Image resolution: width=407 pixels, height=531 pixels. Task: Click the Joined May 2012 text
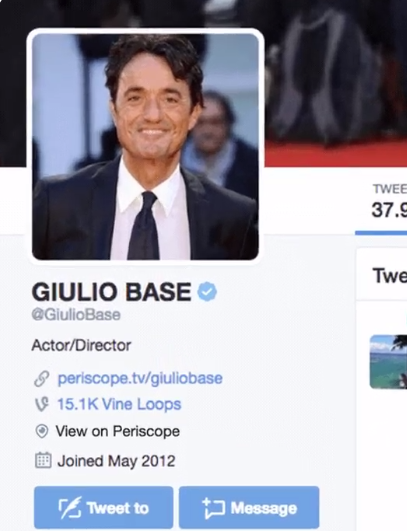(x=116, y=461)
